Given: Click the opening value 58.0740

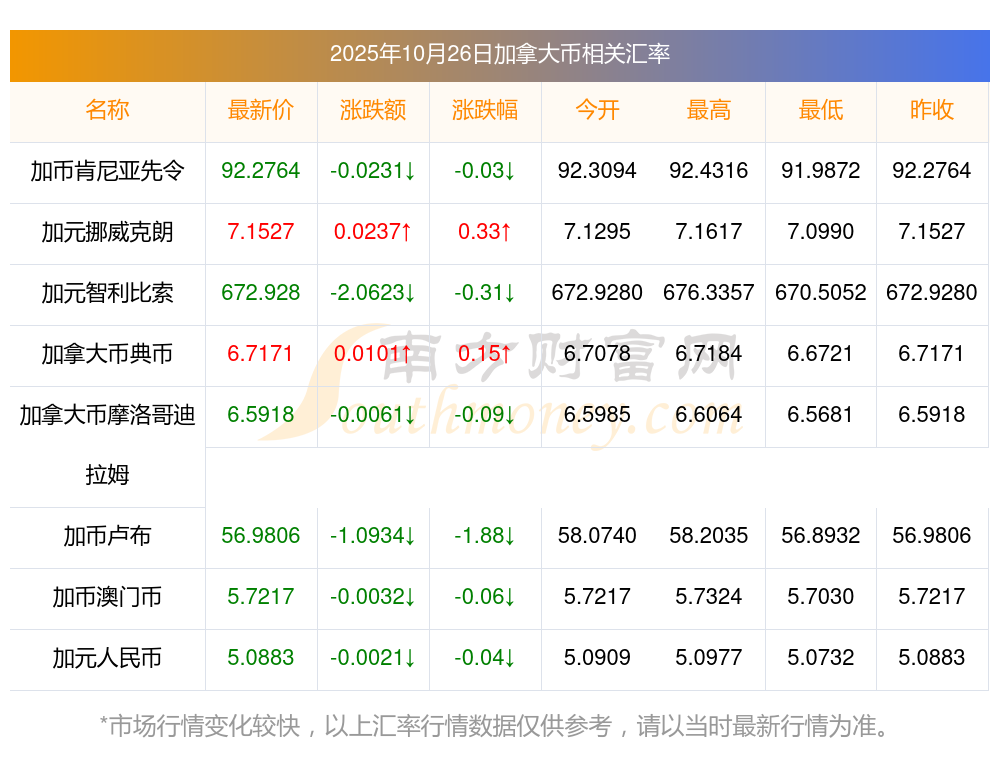Looking at the screenshot, I should 597,535.
